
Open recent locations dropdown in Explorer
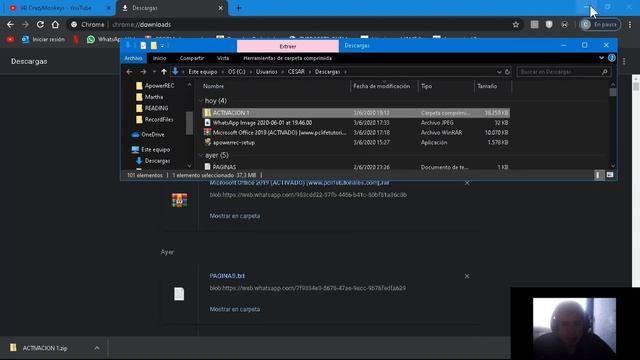coord(154,72)
